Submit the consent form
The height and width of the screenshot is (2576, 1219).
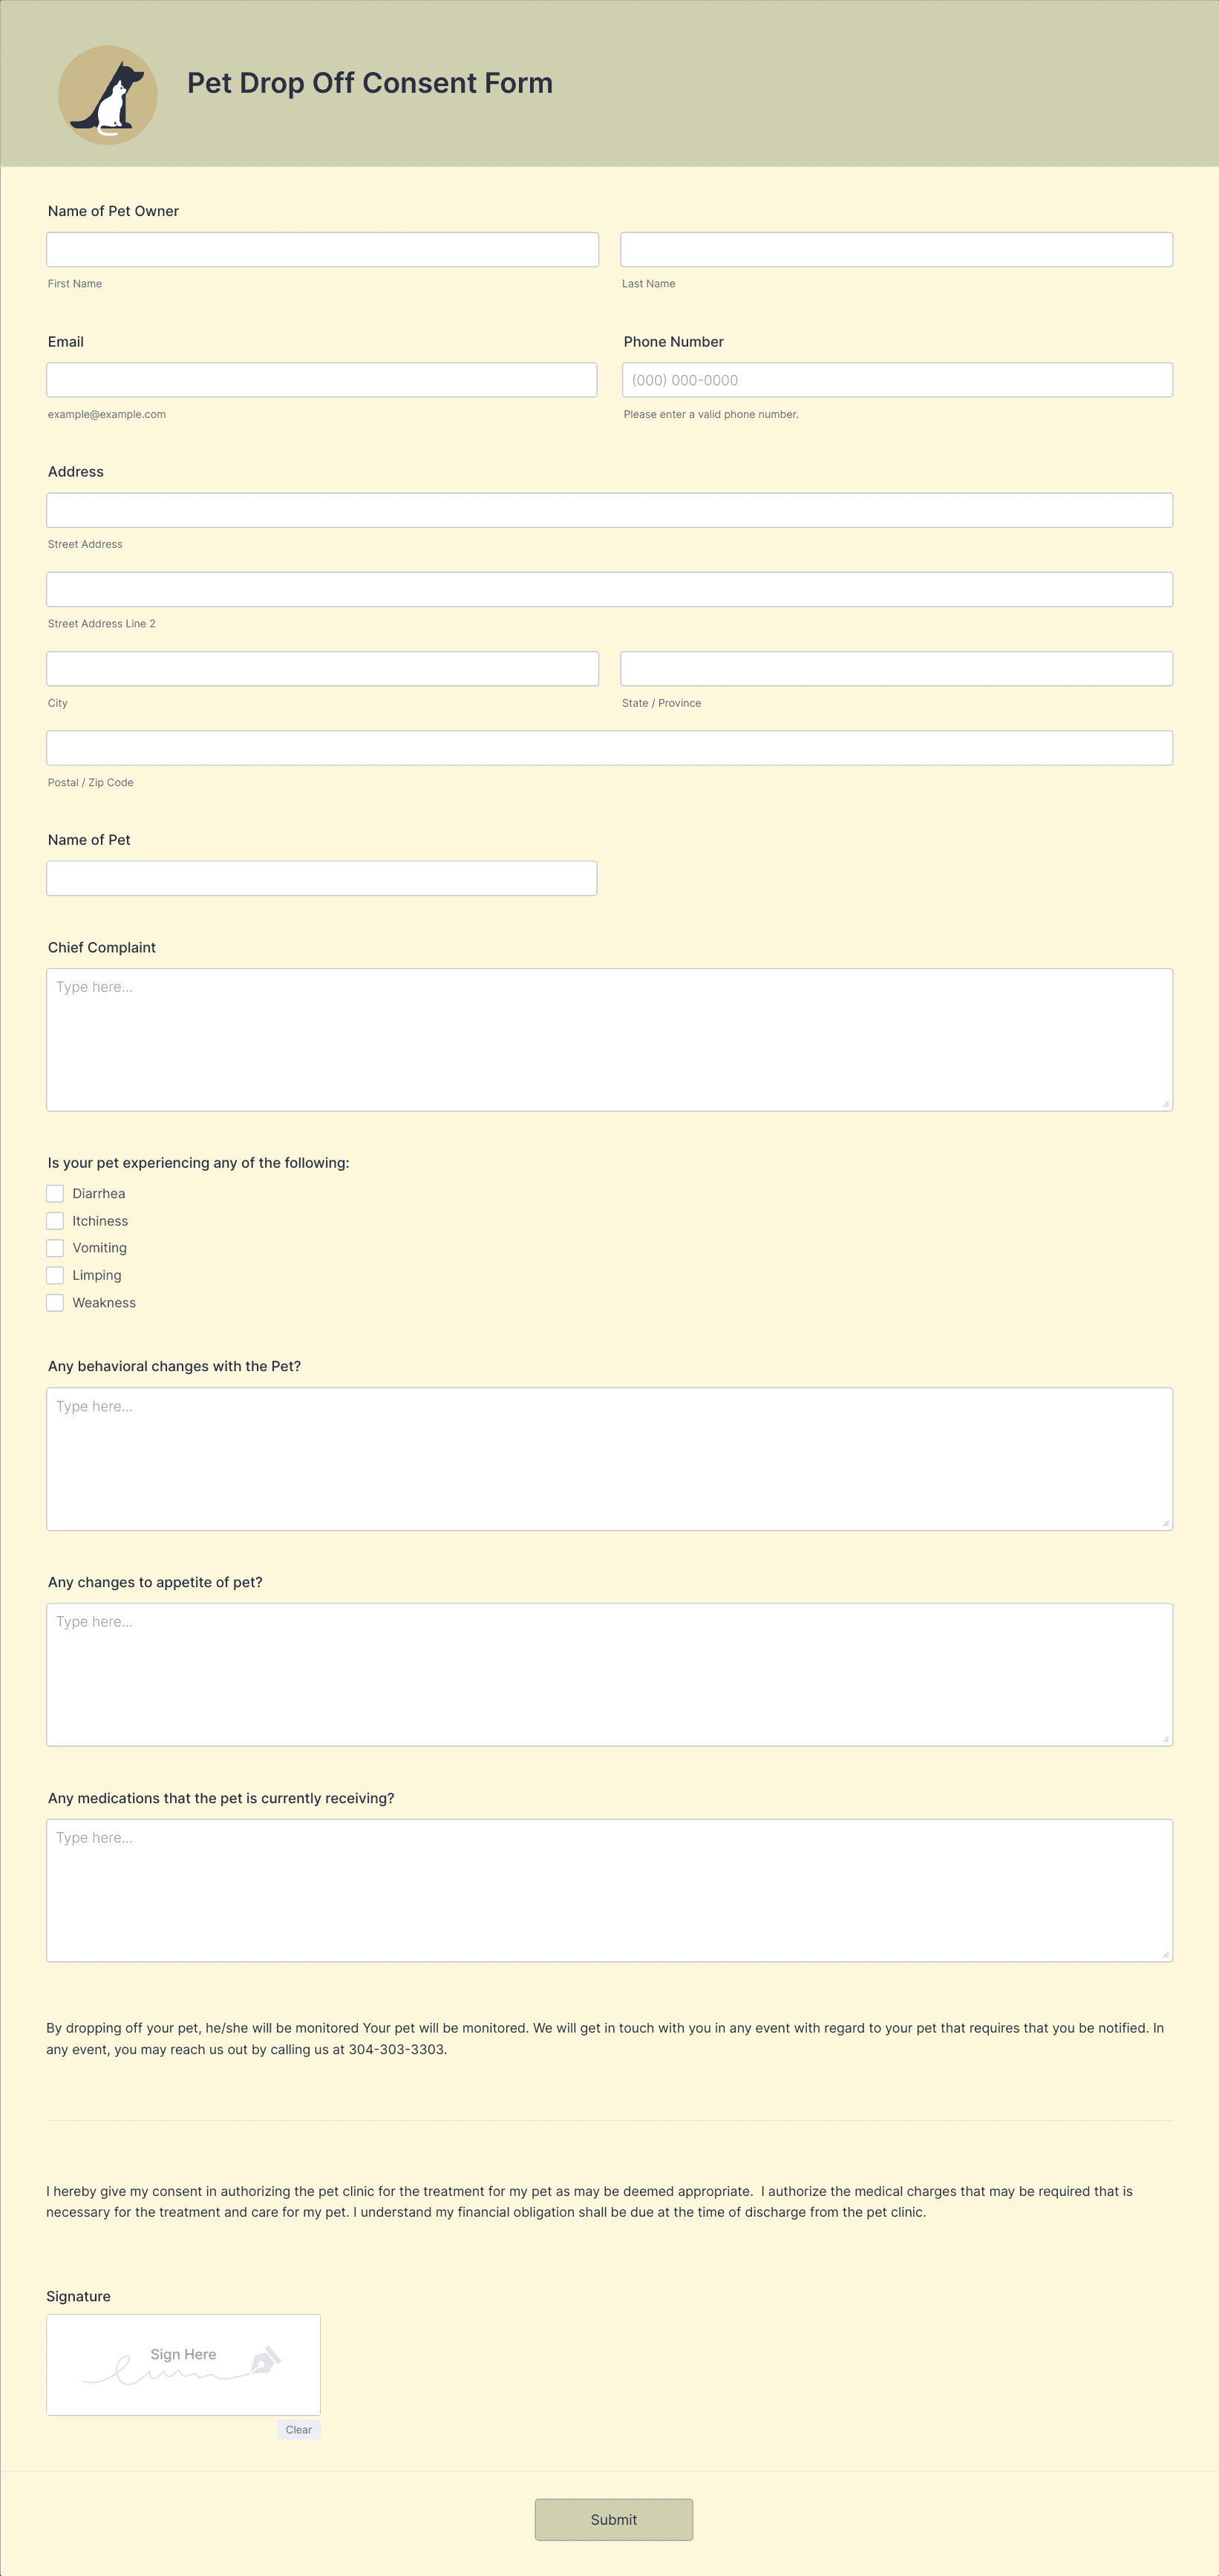[x=614, y=2520]
